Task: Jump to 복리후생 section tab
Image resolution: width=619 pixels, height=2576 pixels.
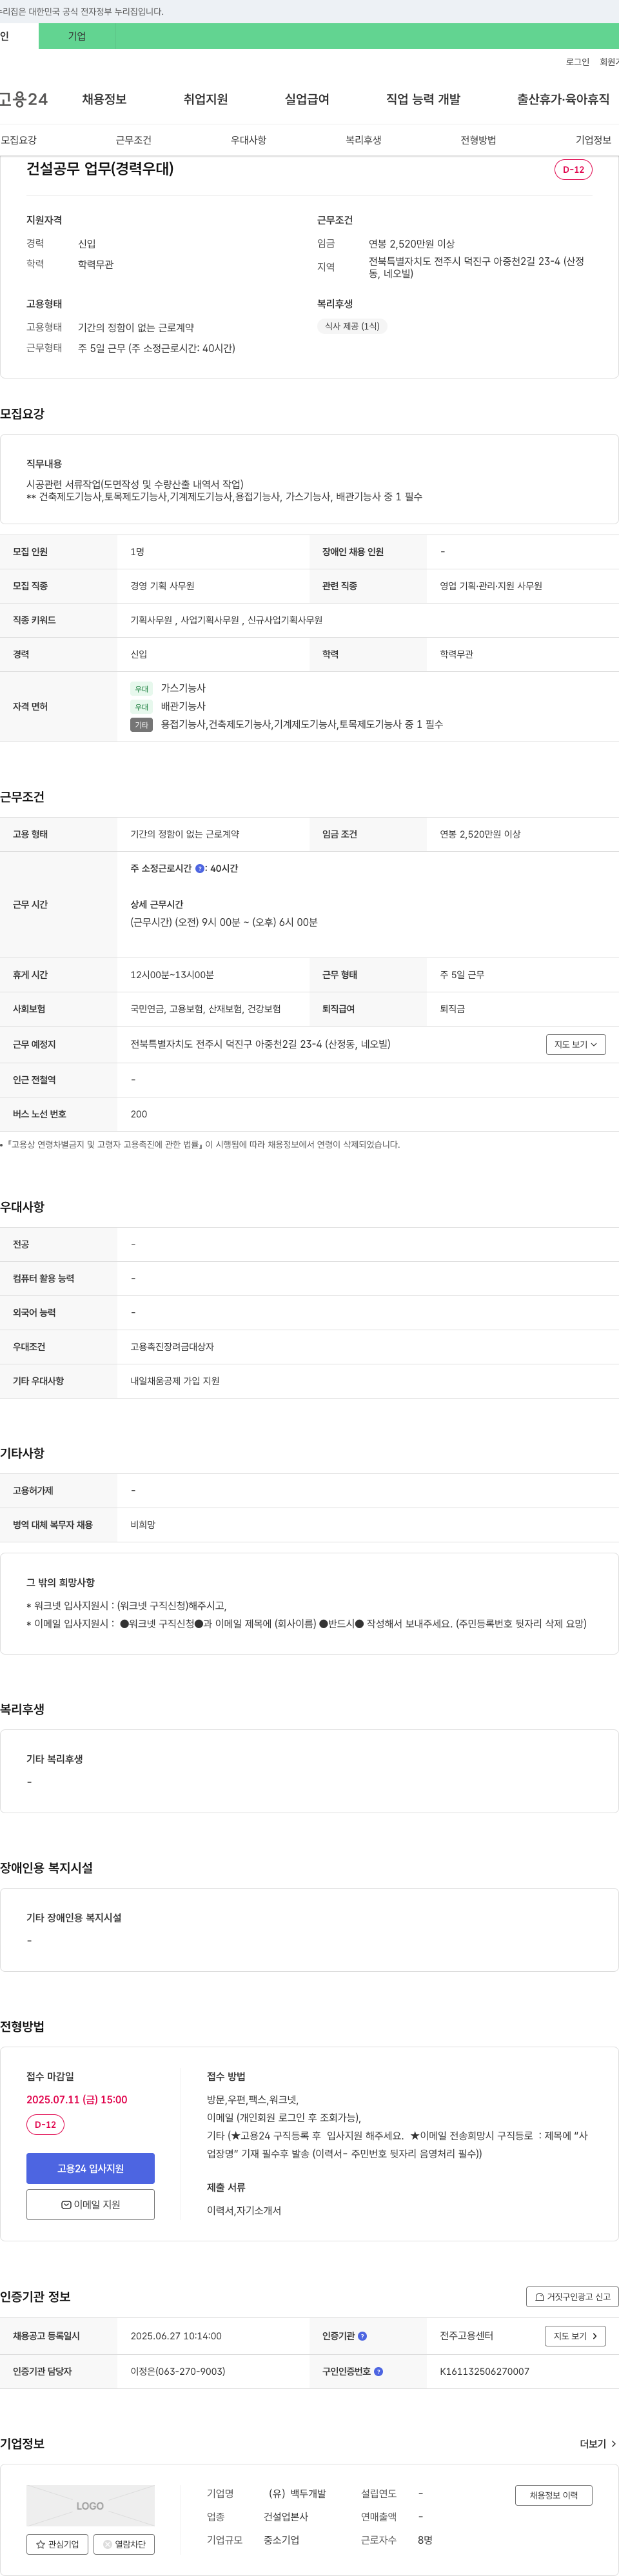Action: coord(363,140)
